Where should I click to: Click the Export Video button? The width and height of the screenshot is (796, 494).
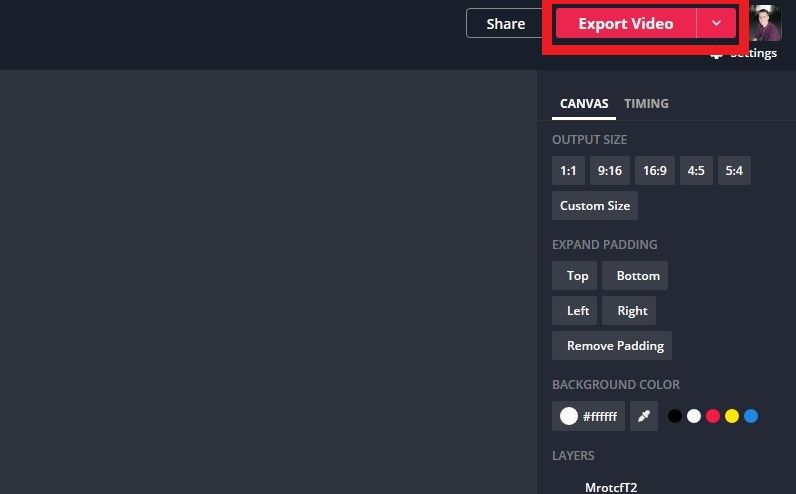point(625,24)
